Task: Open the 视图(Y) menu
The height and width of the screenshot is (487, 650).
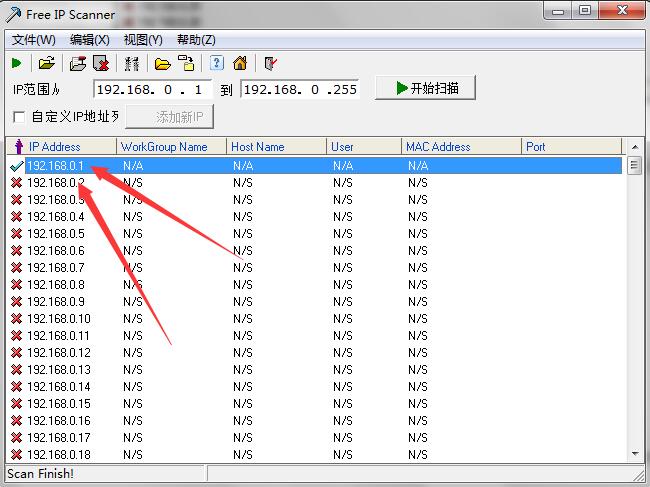Action: [x=142, y=40]
